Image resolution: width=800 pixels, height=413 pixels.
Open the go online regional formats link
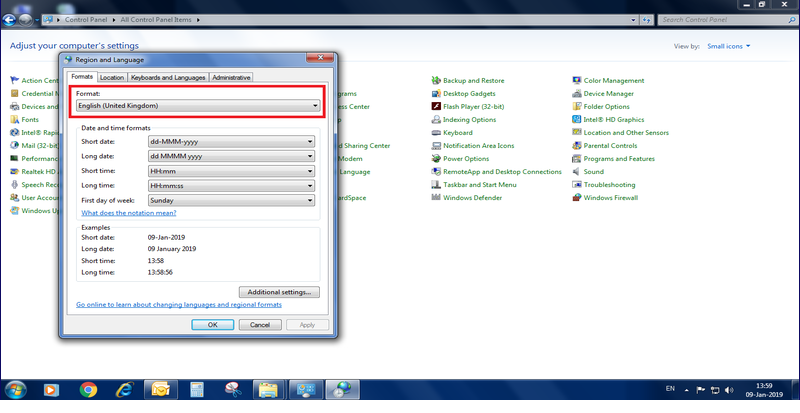point(179,304)
